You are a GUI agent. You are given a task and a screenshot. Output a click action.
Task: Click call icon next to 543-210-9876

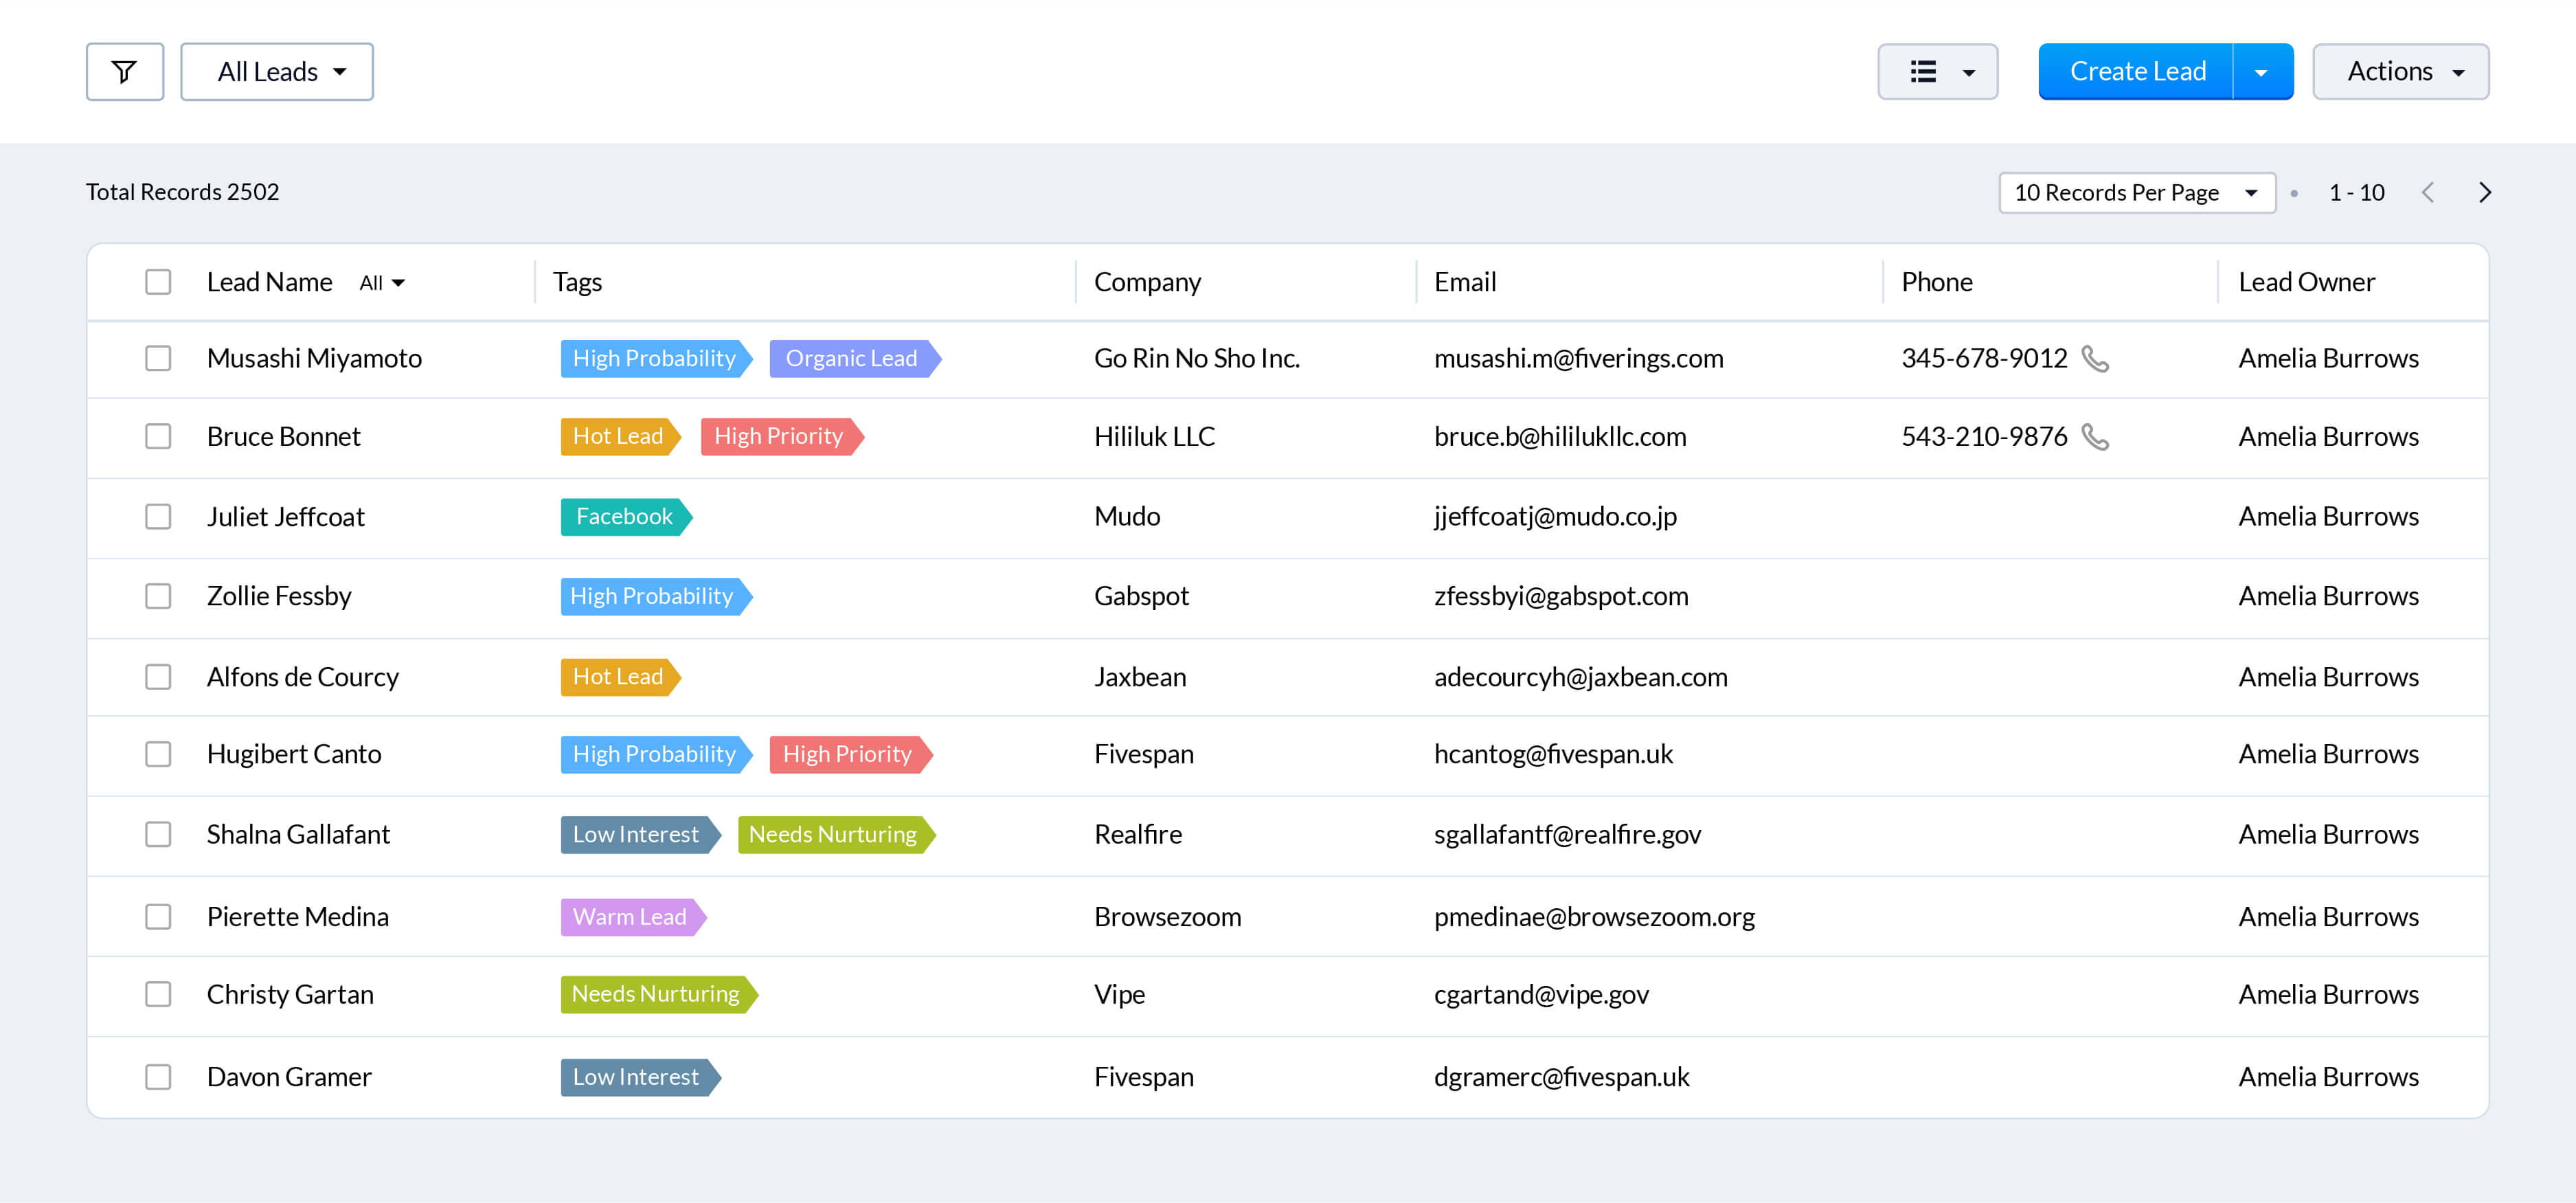[2094, 437]
